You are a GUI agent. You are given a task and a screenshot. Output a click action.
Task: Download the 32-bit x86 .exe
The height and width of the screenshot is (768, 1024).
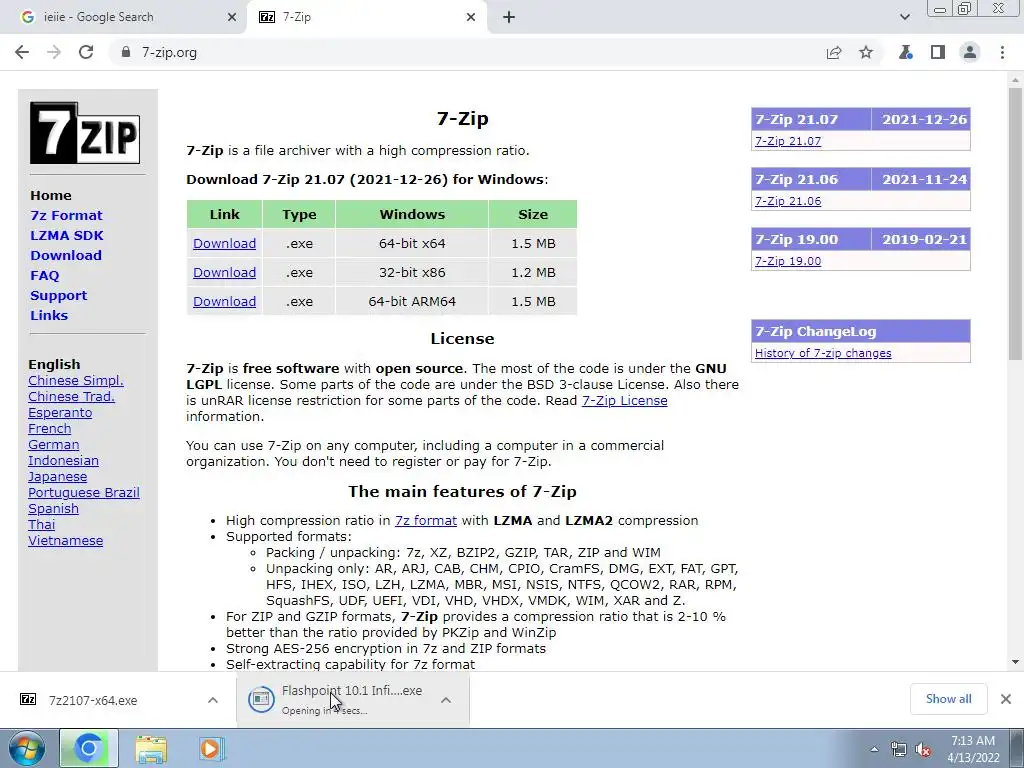coord(224,272)
